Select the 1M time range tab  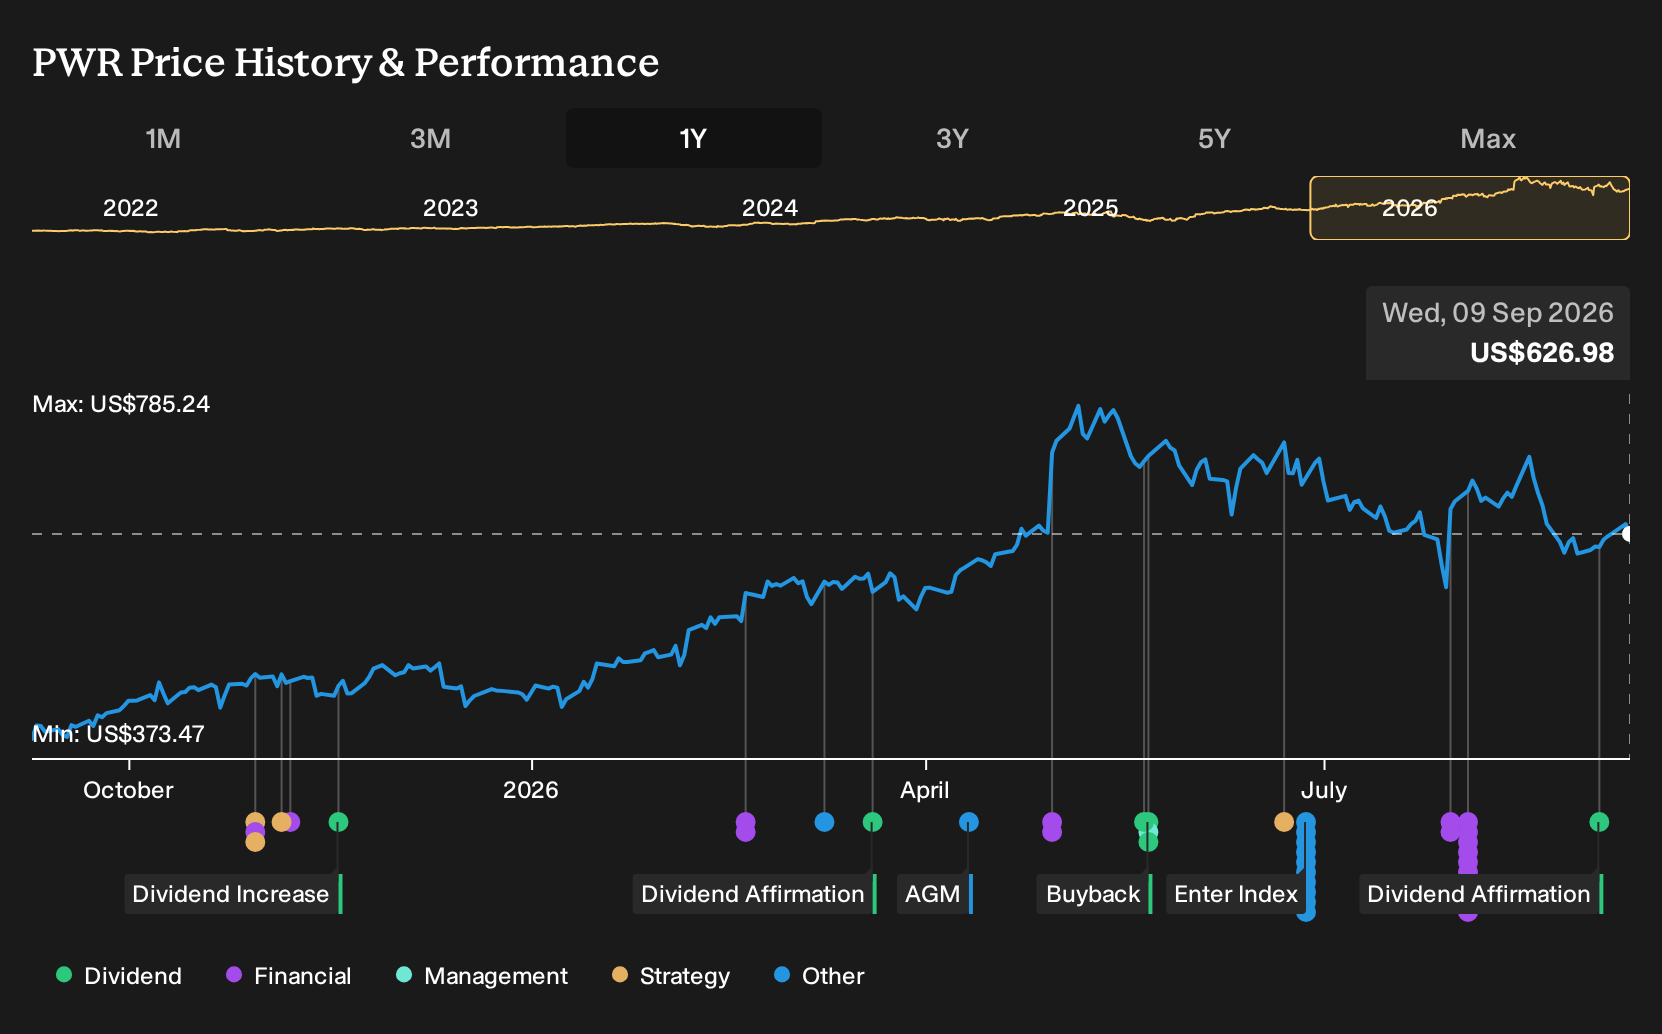coord(163,138)
